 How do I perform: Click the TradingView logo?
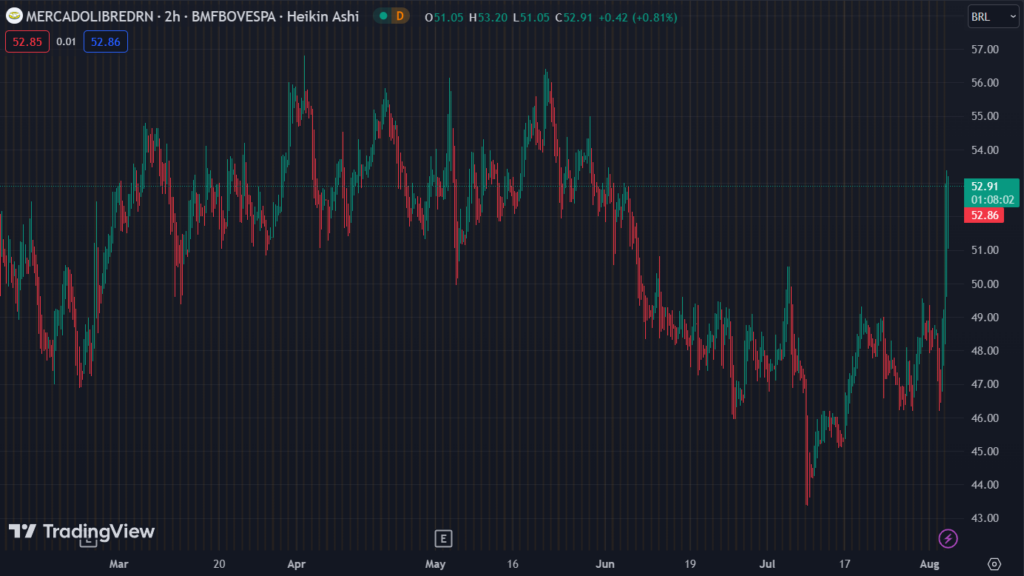click(x=82, y=533)
